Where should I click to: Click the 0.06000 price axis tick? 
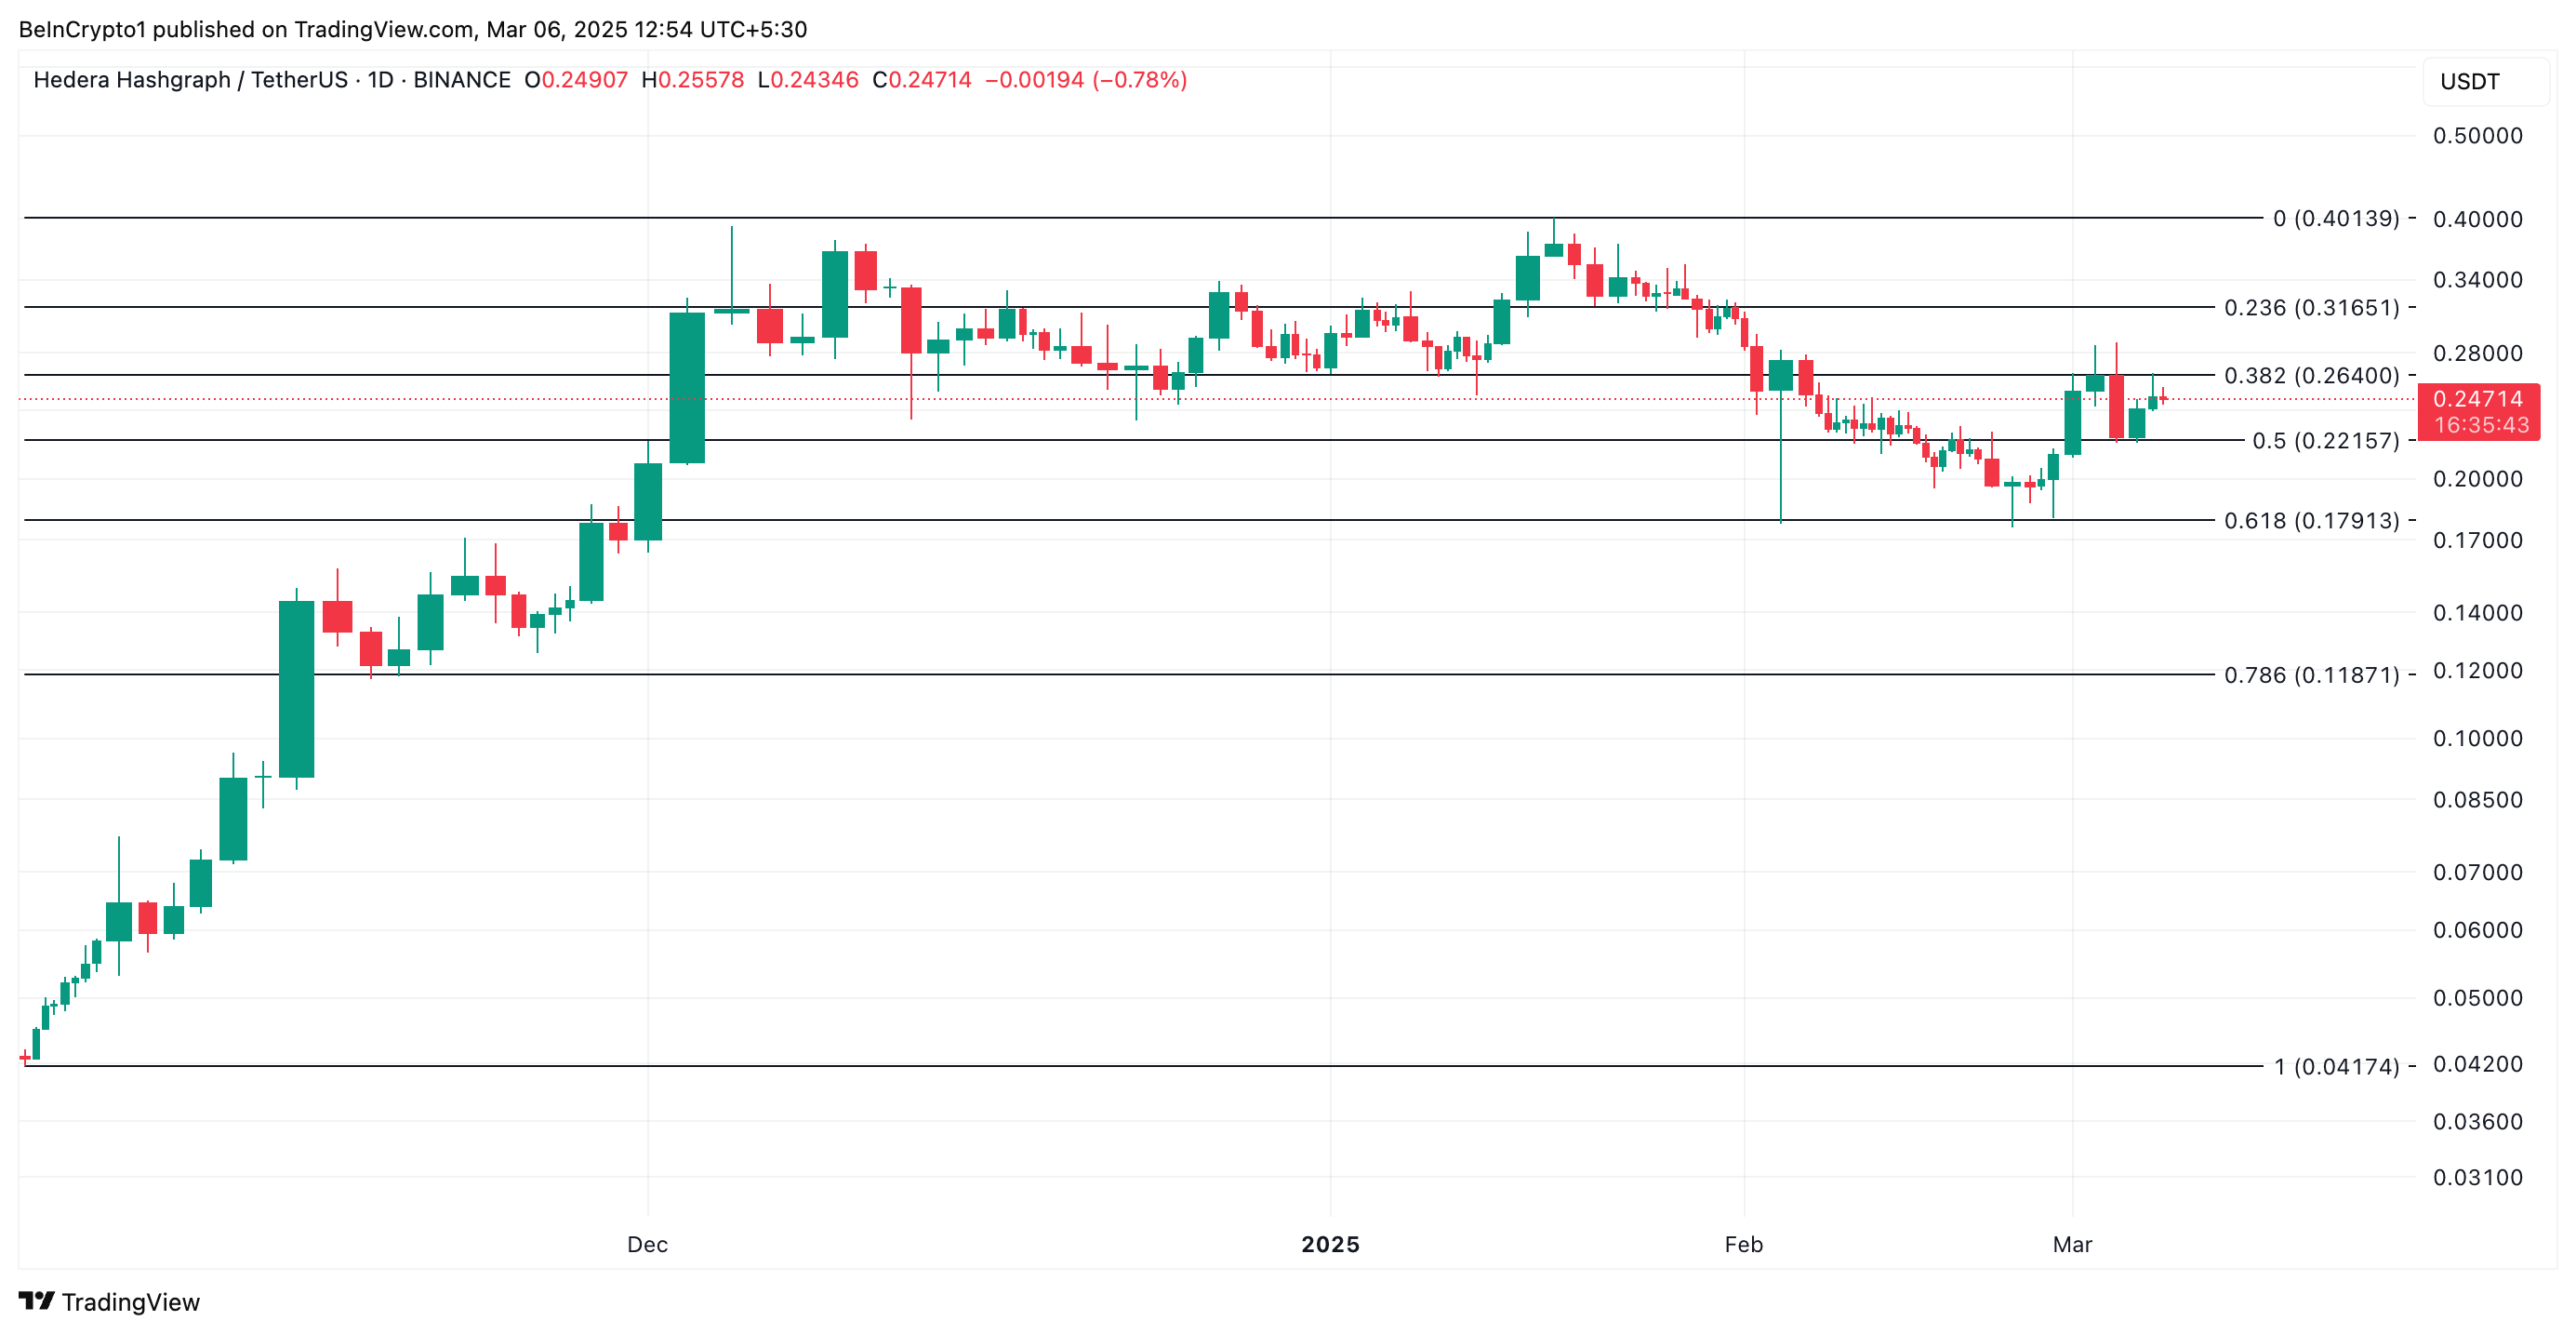(x=2477, y=930)
